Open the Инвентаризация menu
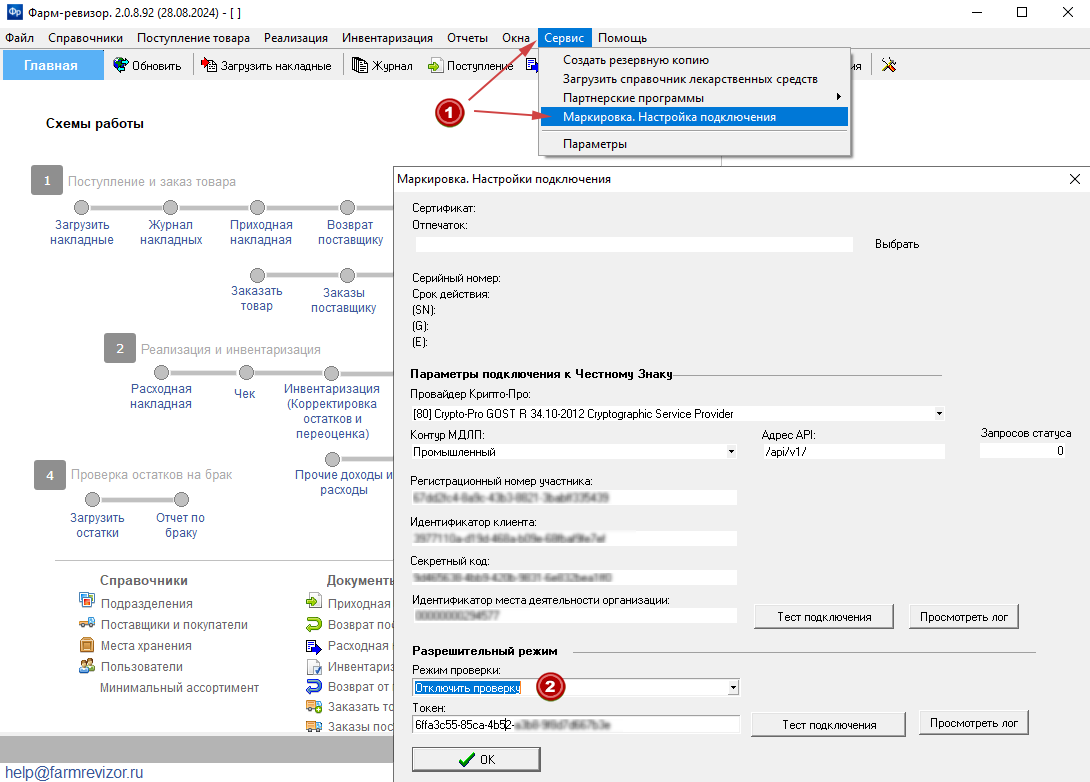The height and width of the screenshot is (782, 1090). coord(387,38)
